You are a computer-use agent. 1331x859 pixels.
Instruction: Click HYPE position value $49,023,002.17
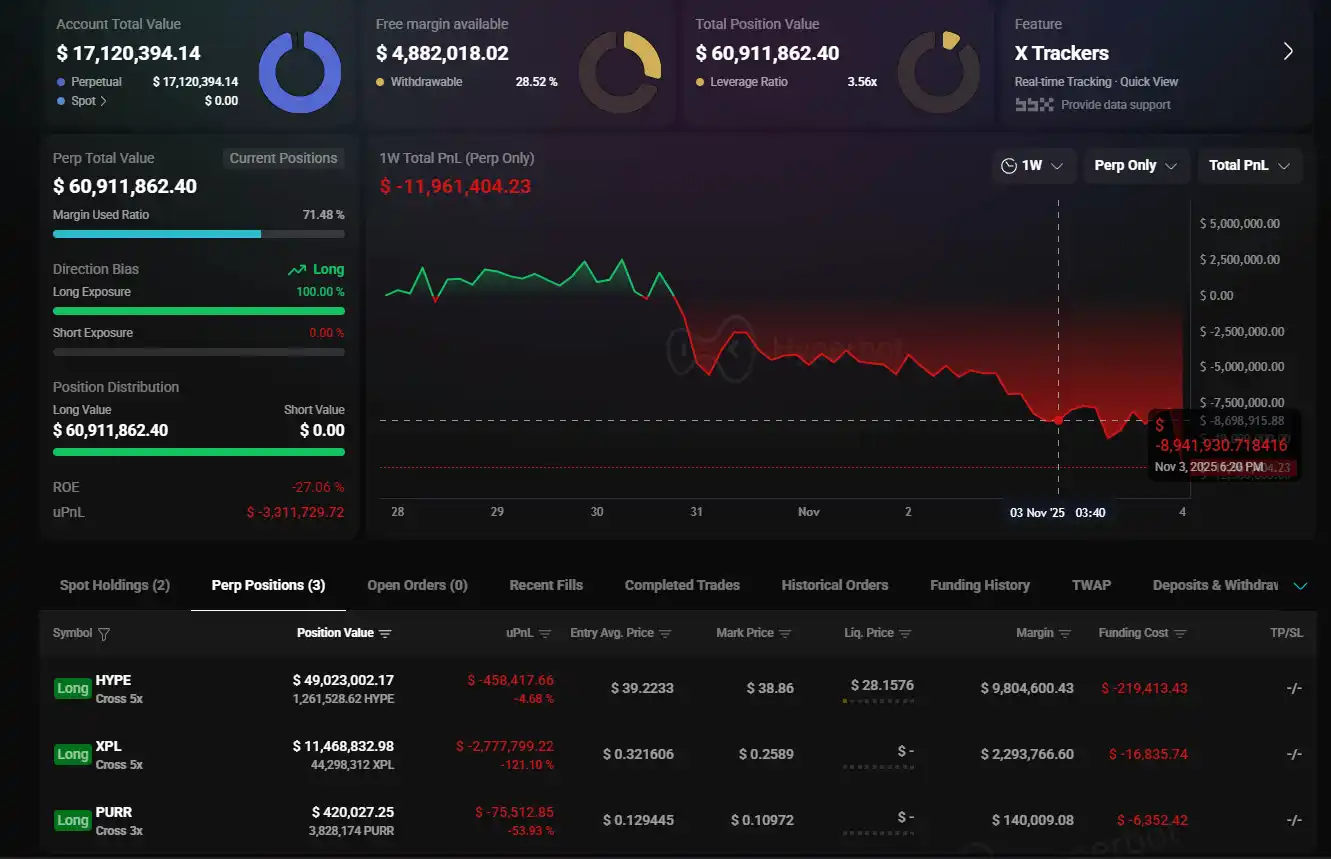point(343,680)
